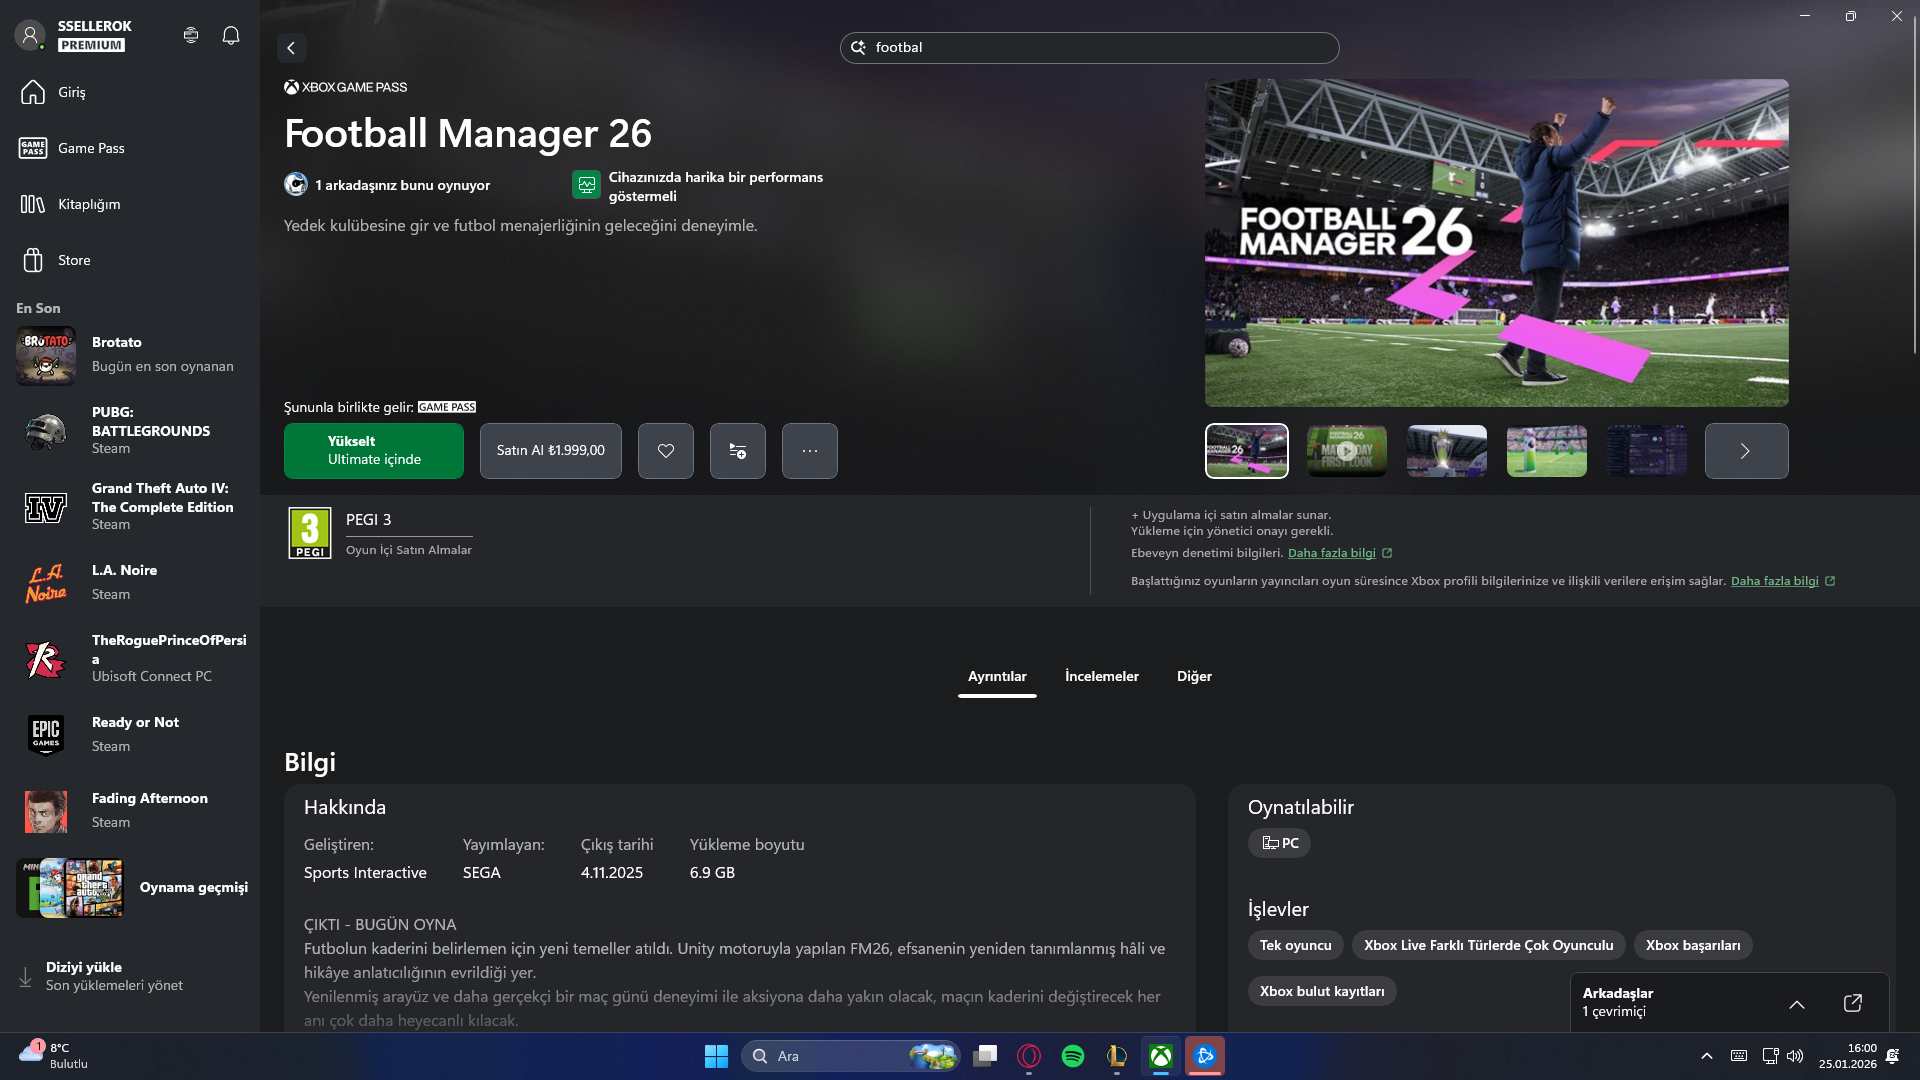Open Game Pass in the sidebar
This screenshot has width=1920, height=1080.
(x=130, y=148)
